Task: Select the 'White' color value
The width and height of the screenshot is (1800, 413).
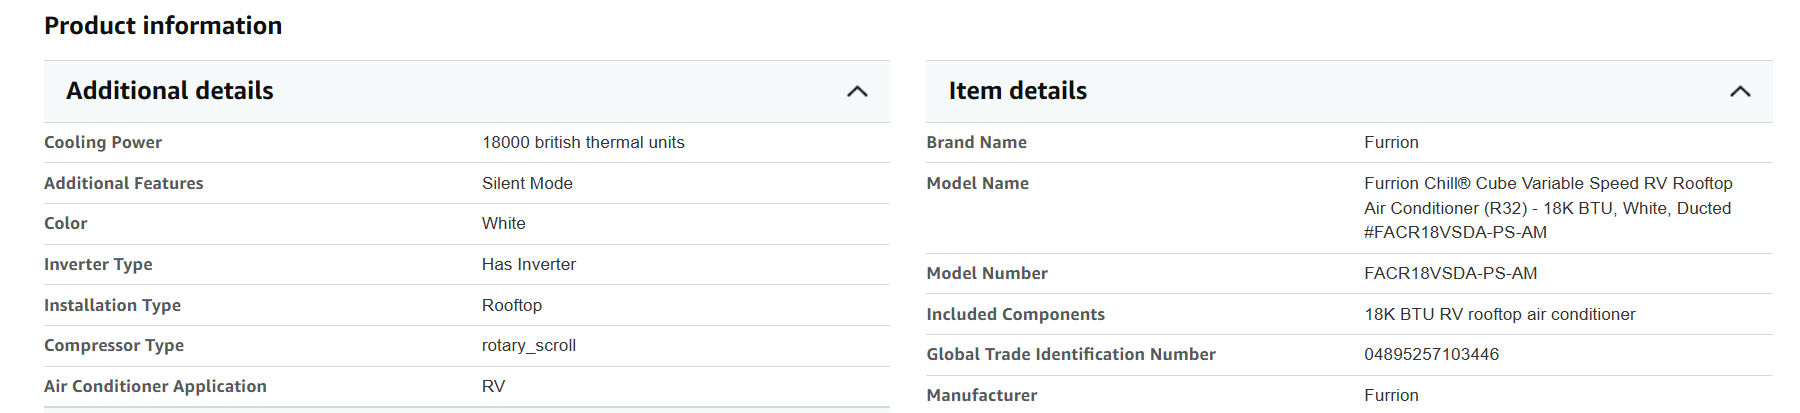Action: (x=503, y=223)
